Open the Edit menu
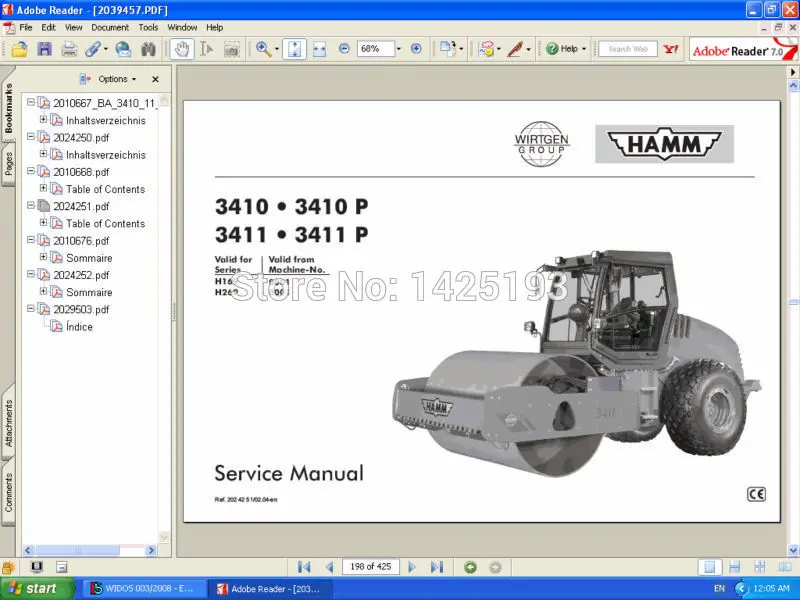800x600 pixels. click(x=48, y=28)
